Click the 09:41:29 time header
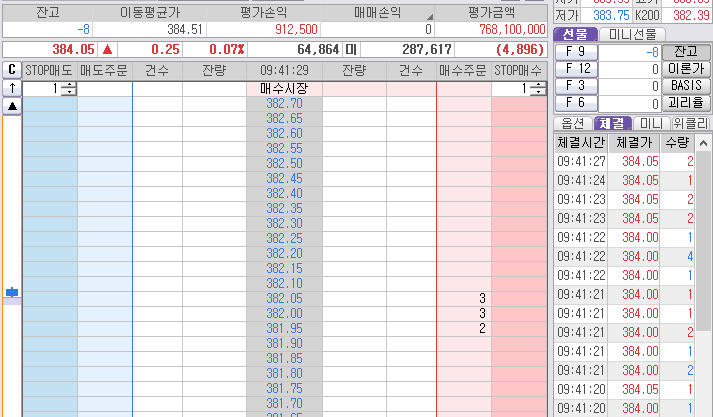The image size is (713, 417). (x=284, y=70)
